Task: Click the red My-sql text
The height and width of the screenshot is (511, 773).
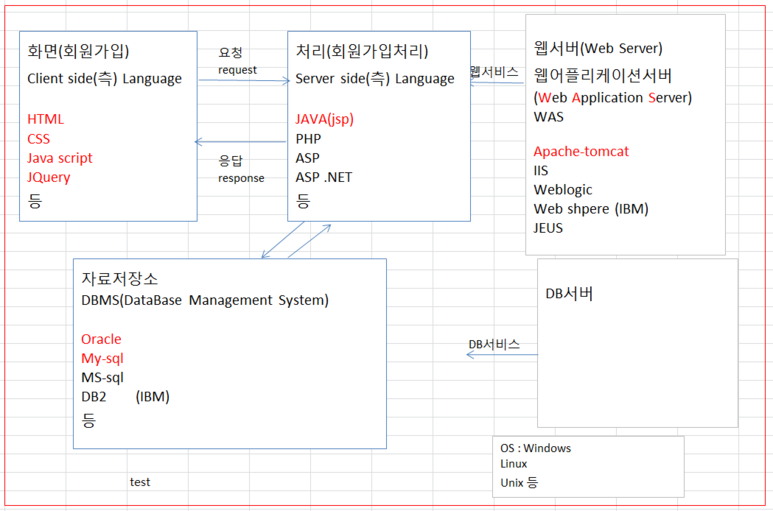Action: coord(102,358)
